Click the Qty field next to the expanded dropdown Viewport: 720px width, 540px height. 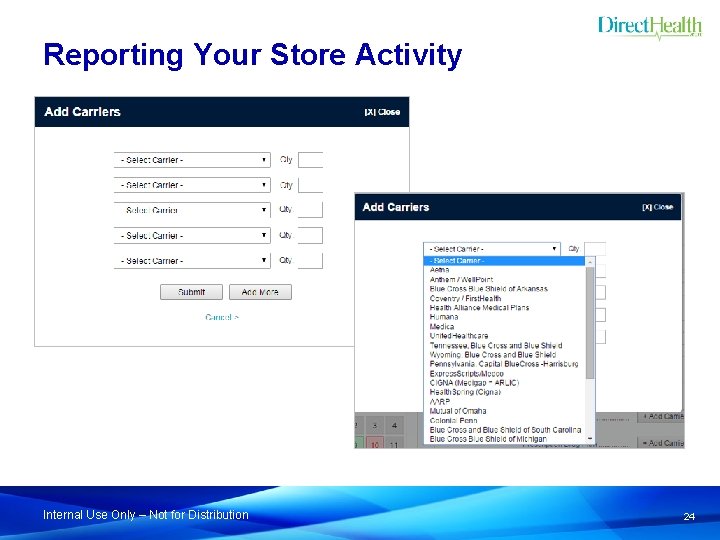(595, 249)
